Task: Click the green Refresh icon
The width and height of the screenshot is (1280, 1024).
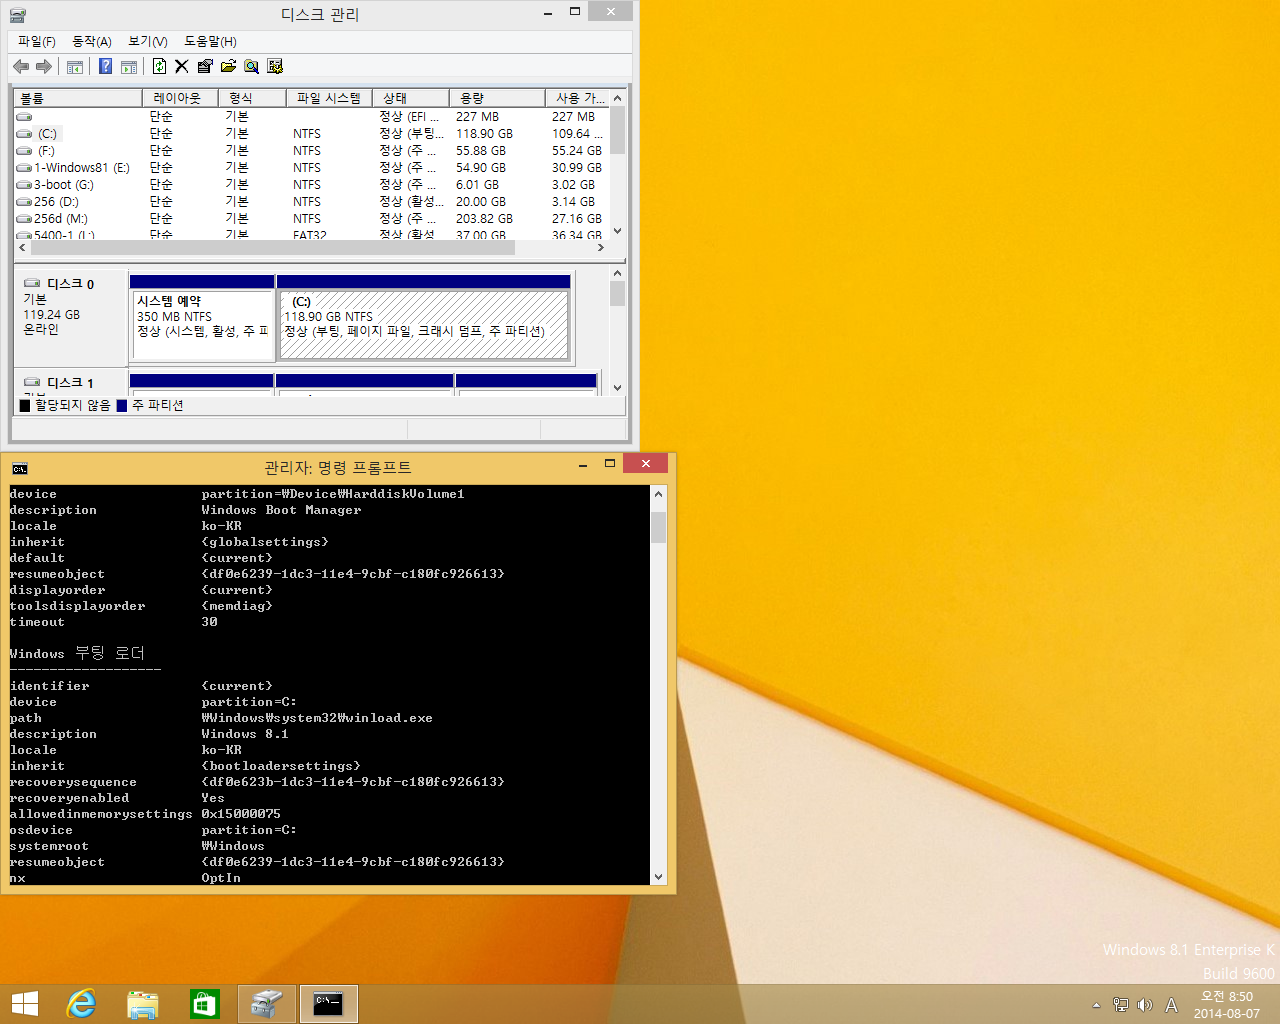Action: click(x=159, y=66)
